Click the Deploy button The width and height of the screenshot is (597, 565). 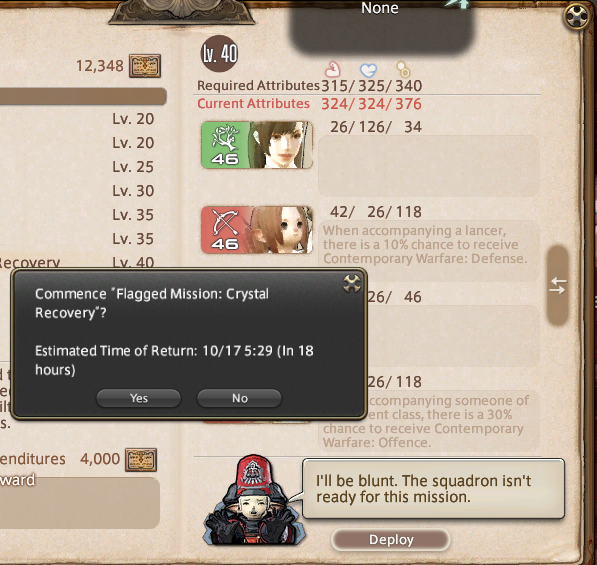(x=391, y=539)
